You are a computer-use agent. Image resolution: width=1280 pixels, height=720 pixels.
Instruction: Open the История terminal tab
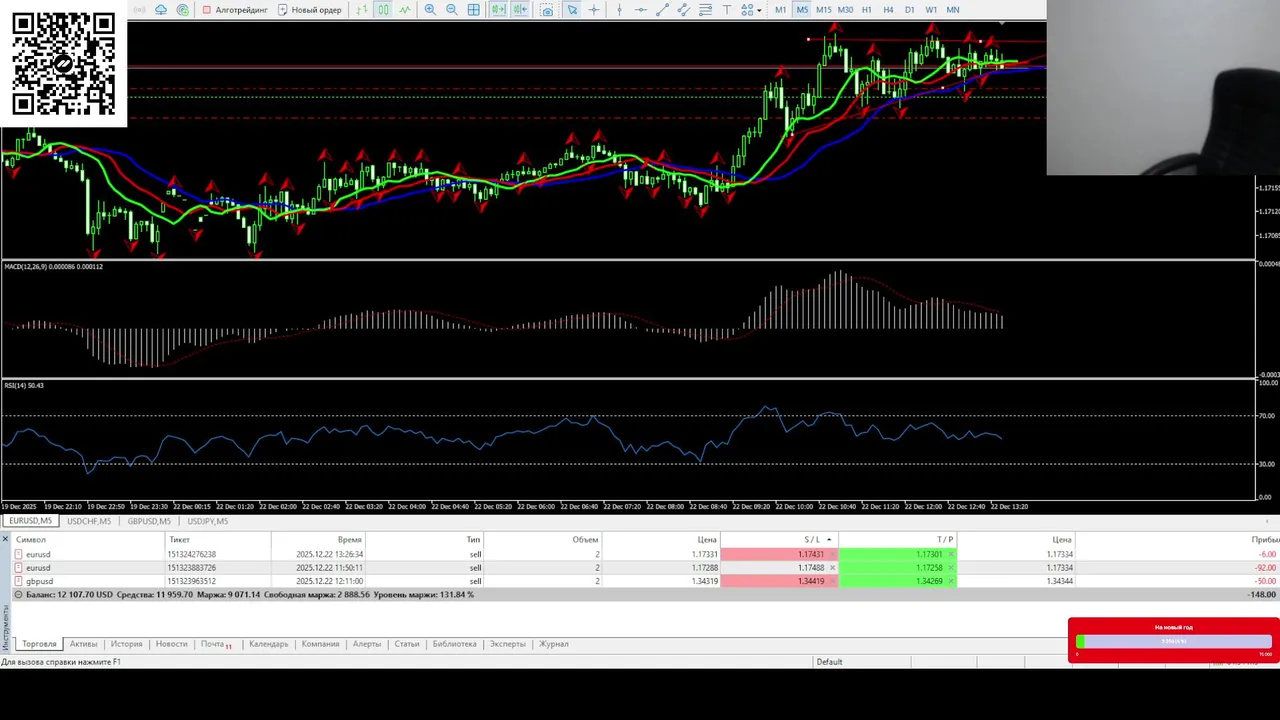[x=126, y=644]
